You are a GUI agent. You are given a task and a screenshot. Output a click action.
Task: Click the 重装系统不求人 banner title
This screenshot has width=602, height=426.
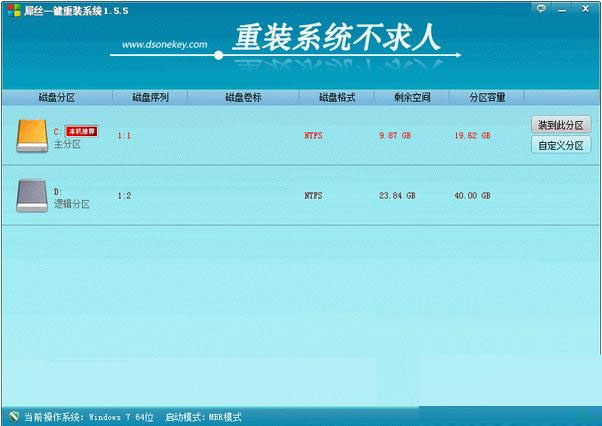coord(337,37)
